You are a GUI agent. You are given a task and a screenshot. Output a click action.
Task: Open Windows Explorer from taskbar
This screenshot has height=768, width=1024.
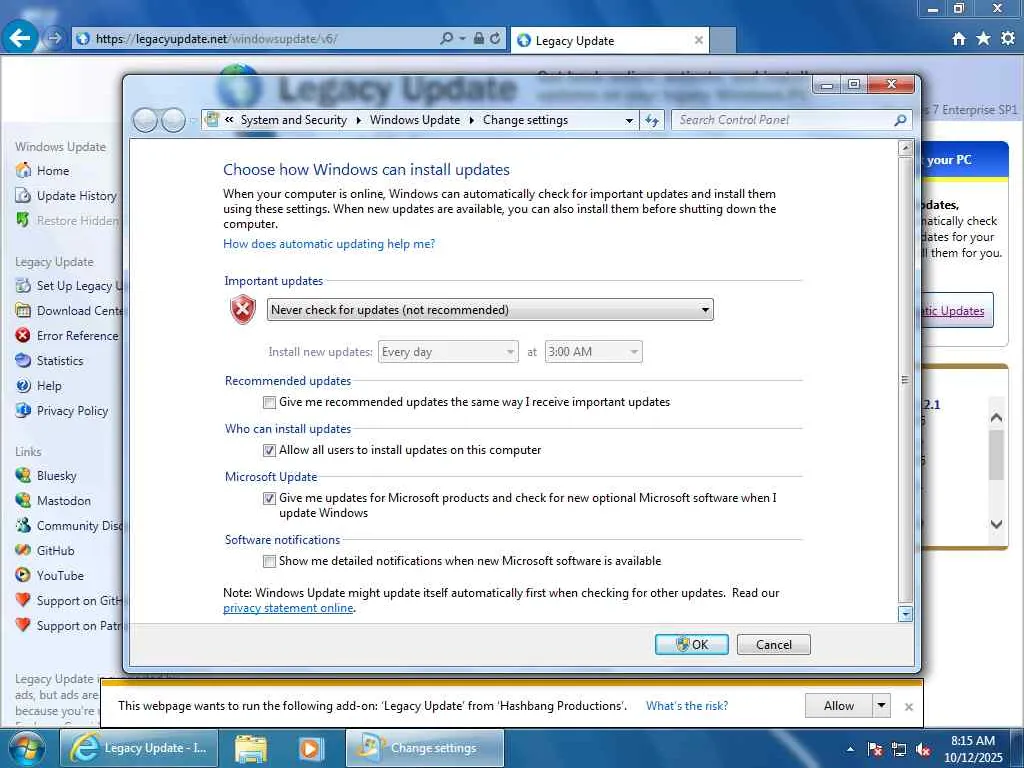(x=251, y=748)
